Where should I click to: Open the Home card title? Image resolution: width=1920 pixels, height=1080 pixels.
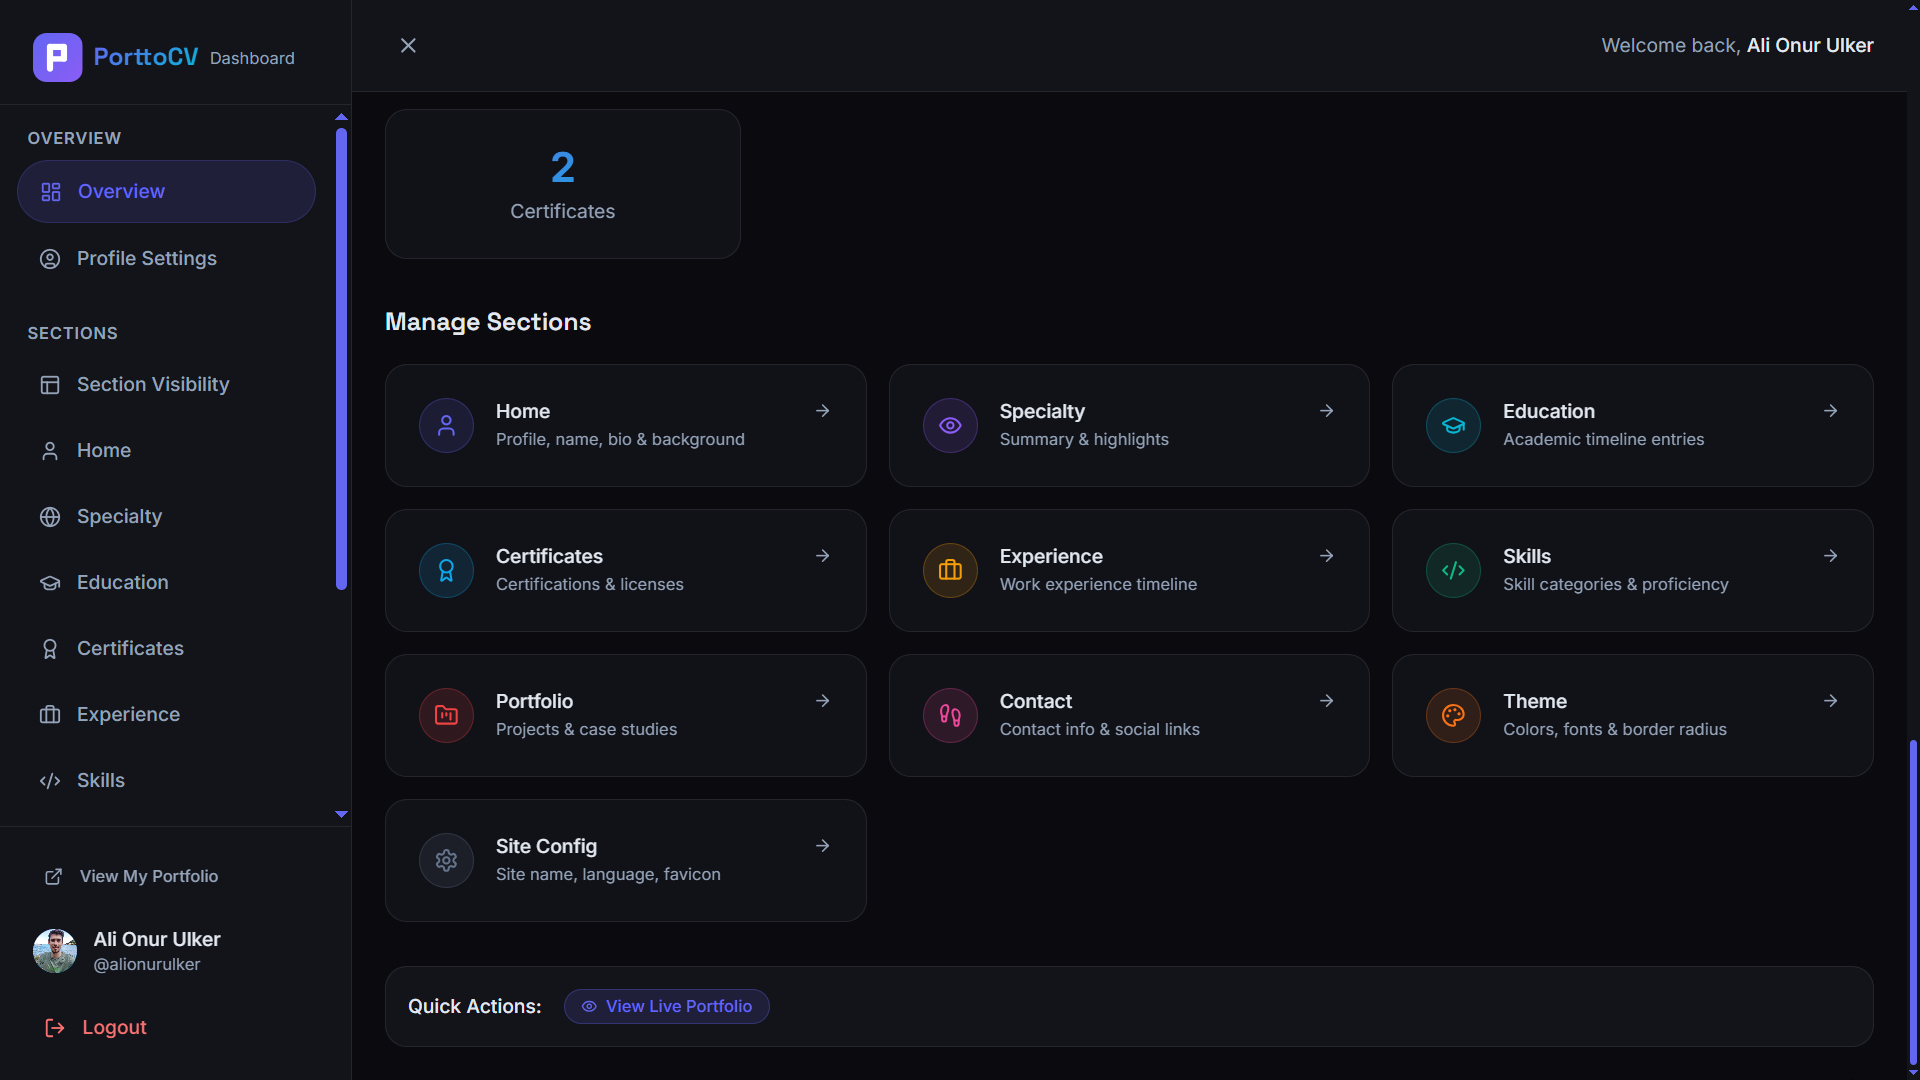523,411
